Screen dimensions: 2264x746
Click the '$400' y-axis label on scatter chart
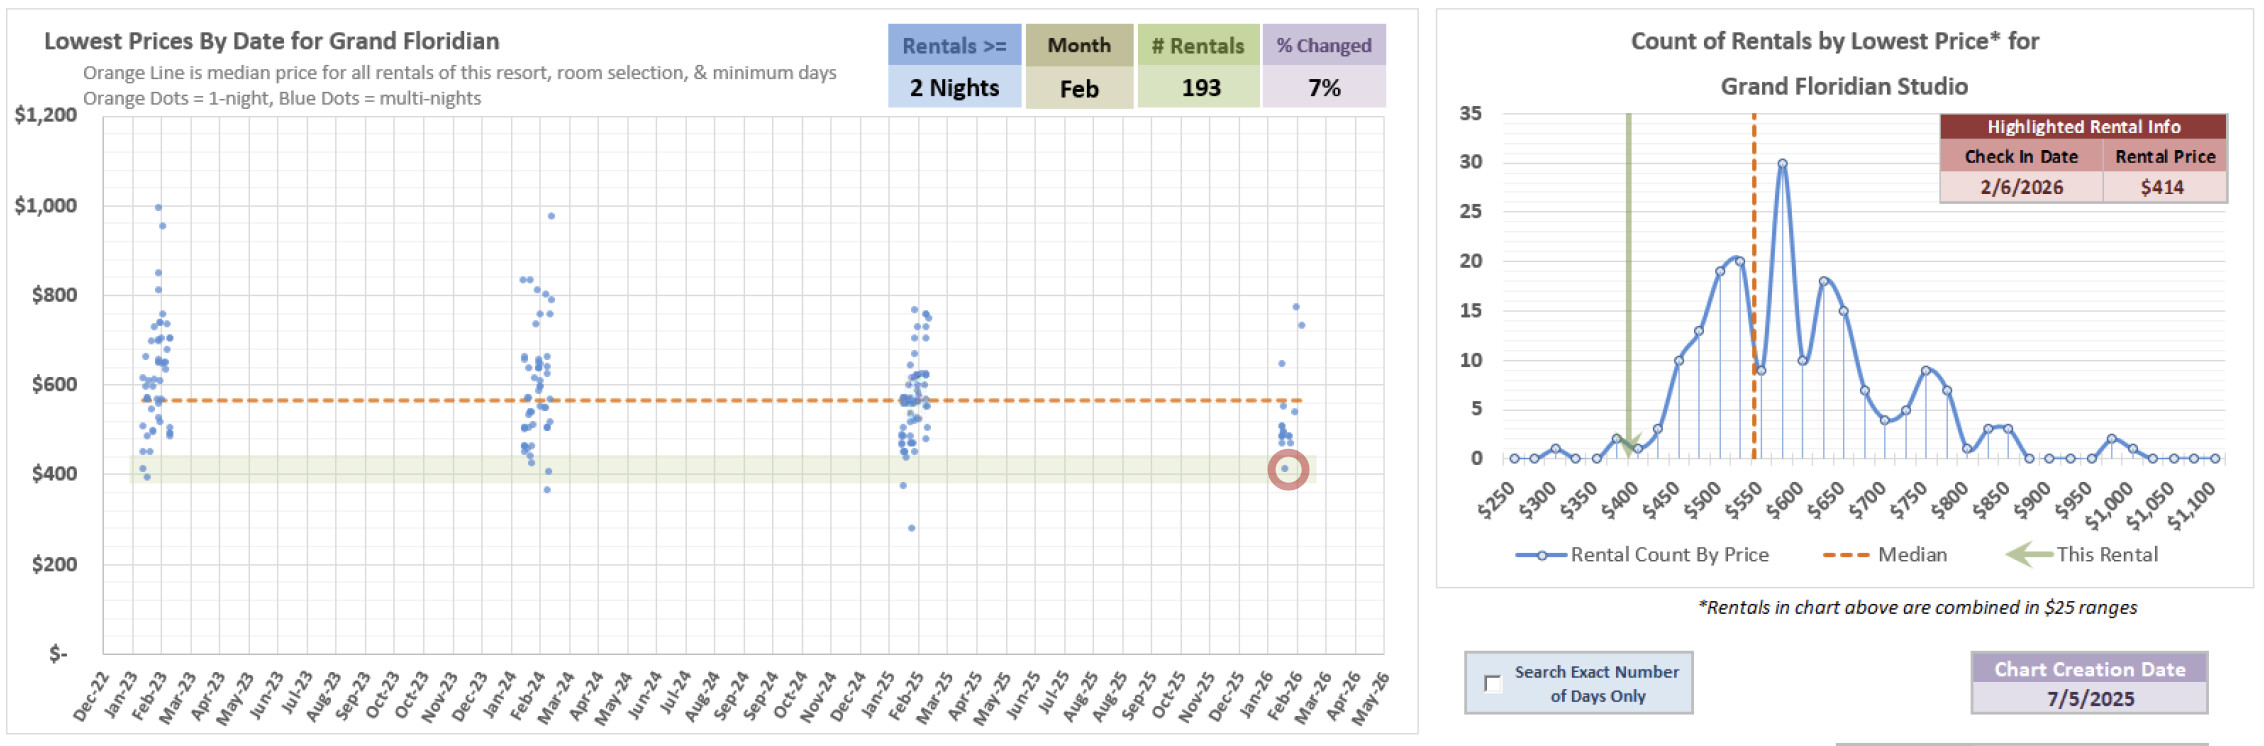(54, 474)
